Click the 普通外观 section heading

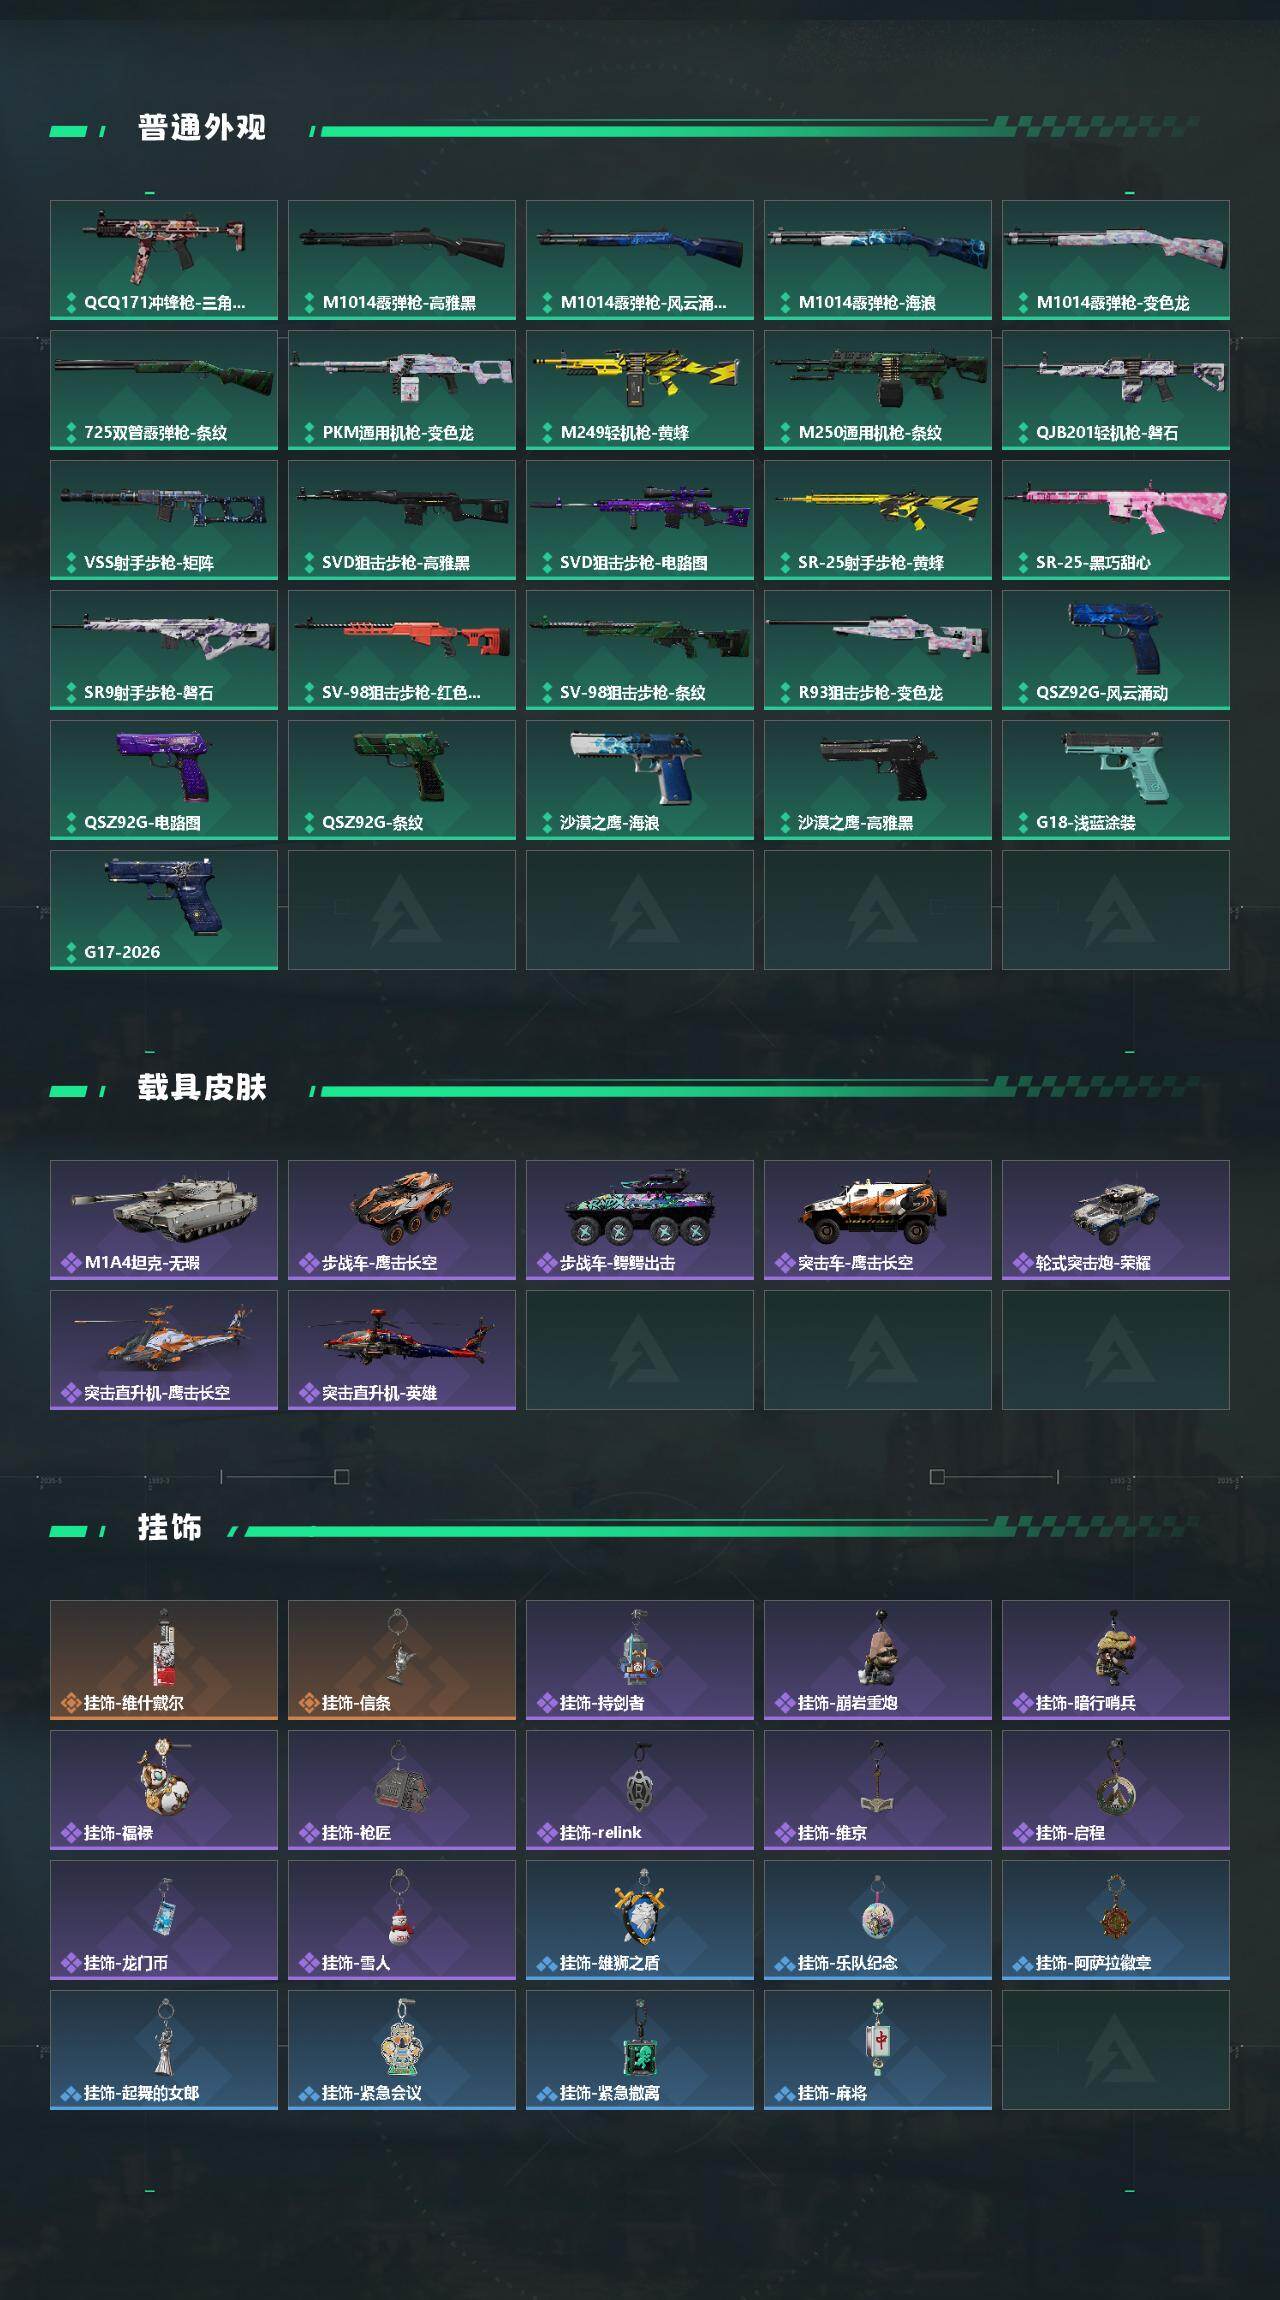202,128
